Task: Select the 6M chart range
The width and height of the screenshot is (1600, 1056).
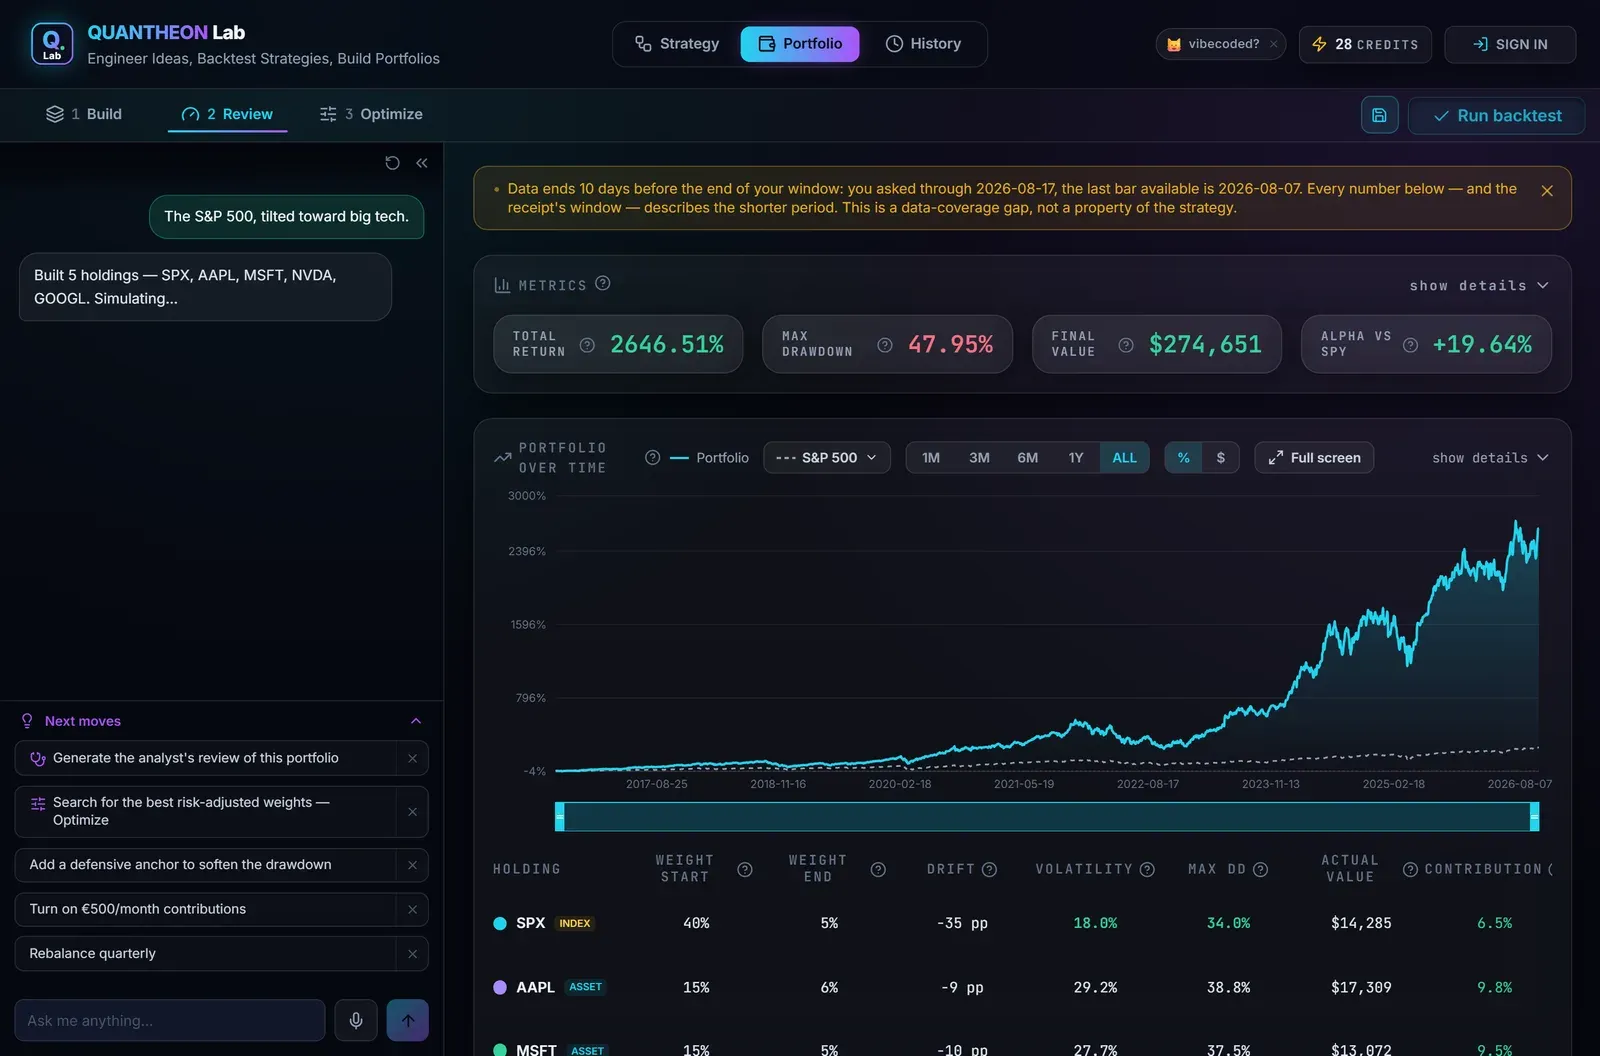Action: coord(1027,457)
